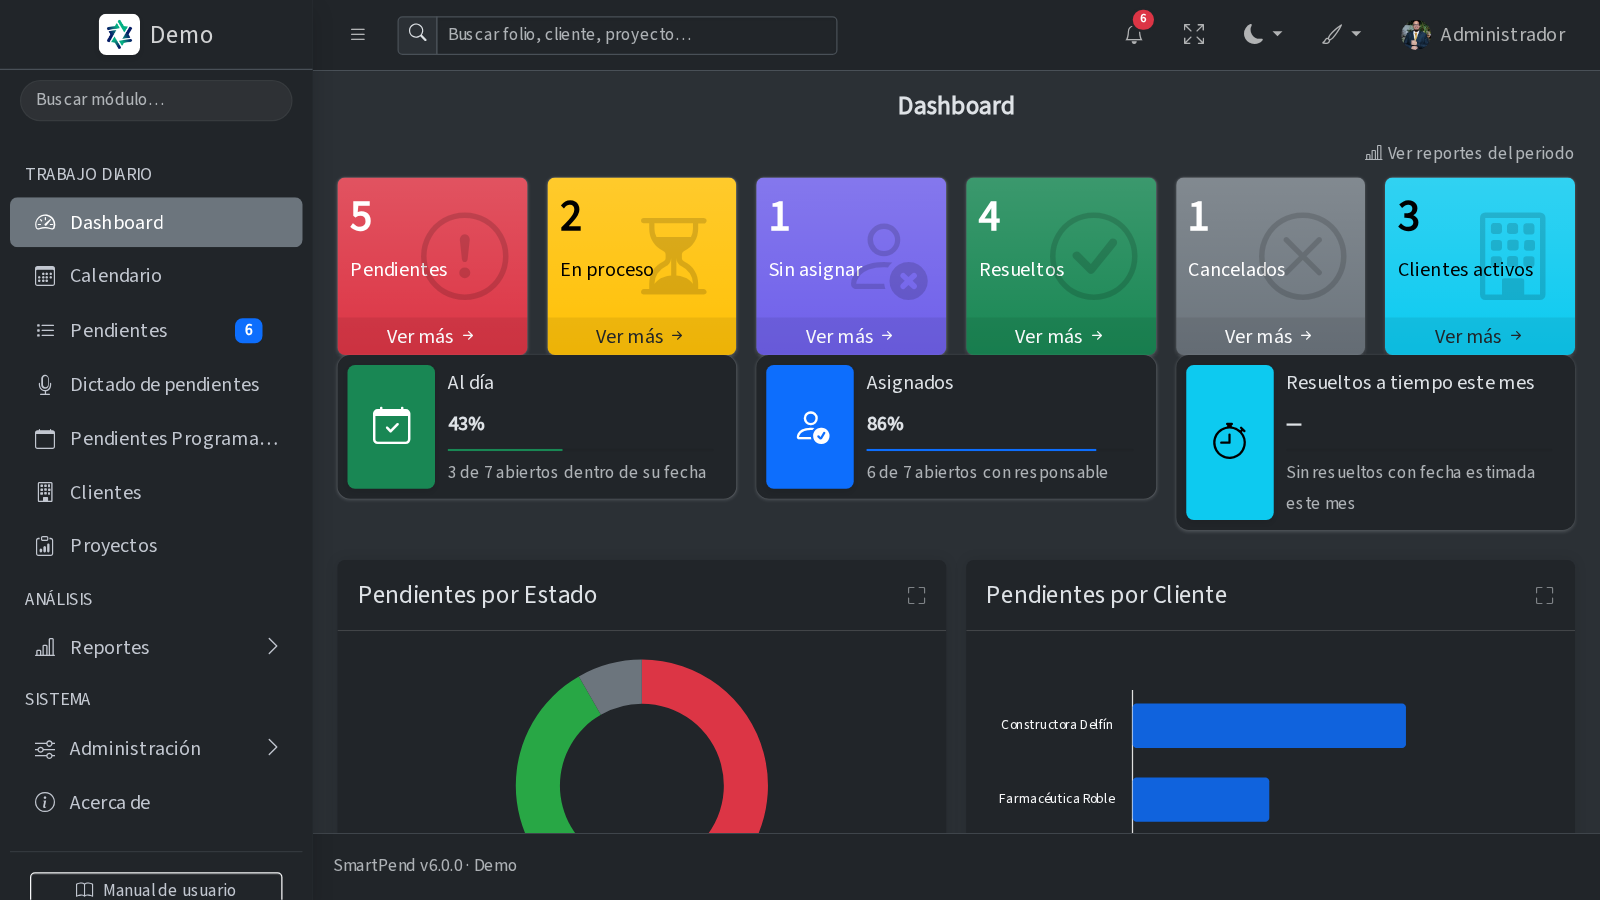Focus the Buscar módulo field
Image resolution: width=1600 pixels, height=900 pixels.
point(156,100)
